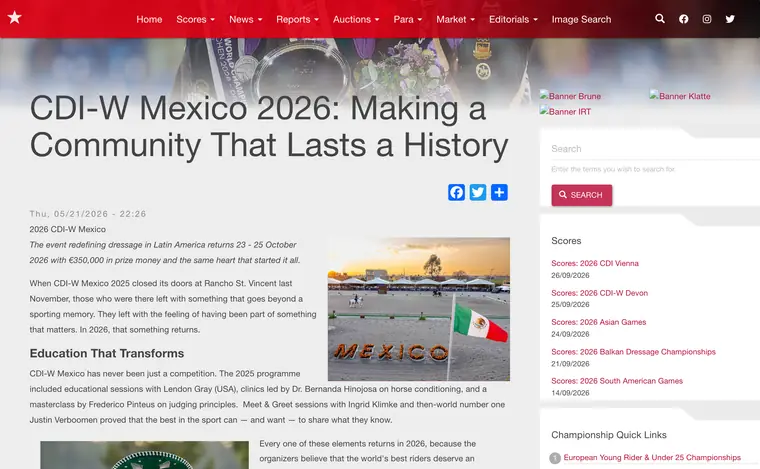Open Scores: 2026 Balkan Dressage Championships
The width and height of the screenshot is (760, 469).
point(633,352)
